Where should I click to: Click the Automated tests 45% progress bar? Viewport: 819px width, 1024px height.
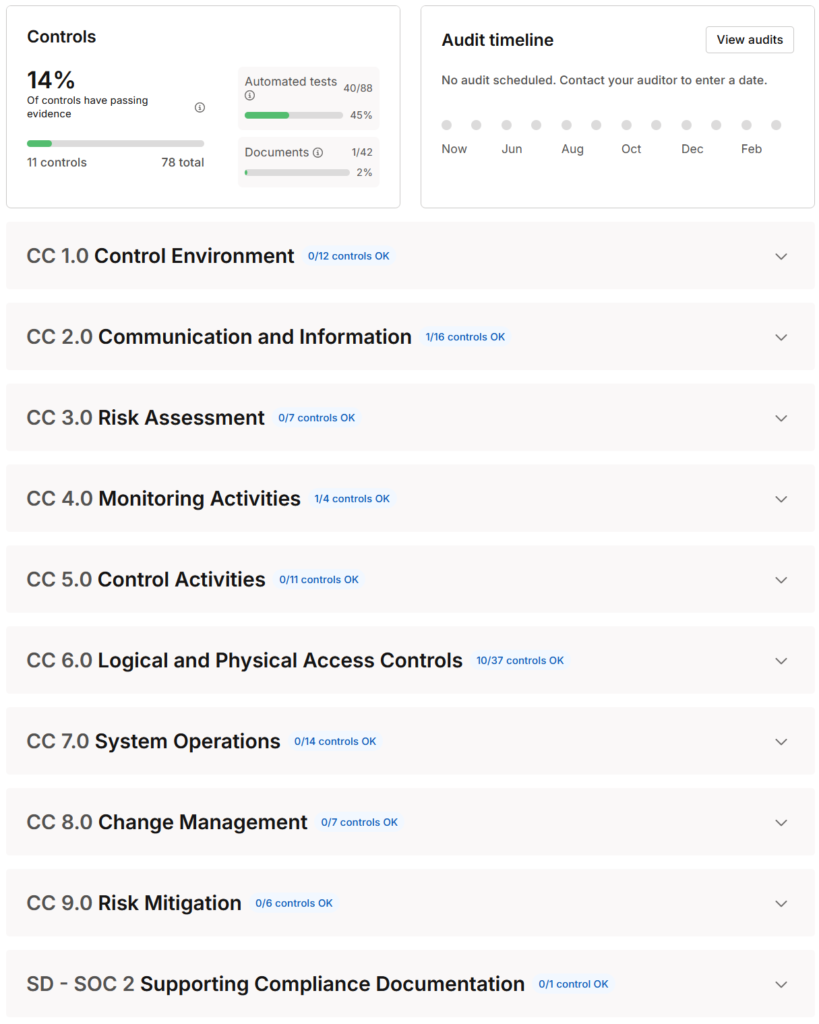point(293,115)
